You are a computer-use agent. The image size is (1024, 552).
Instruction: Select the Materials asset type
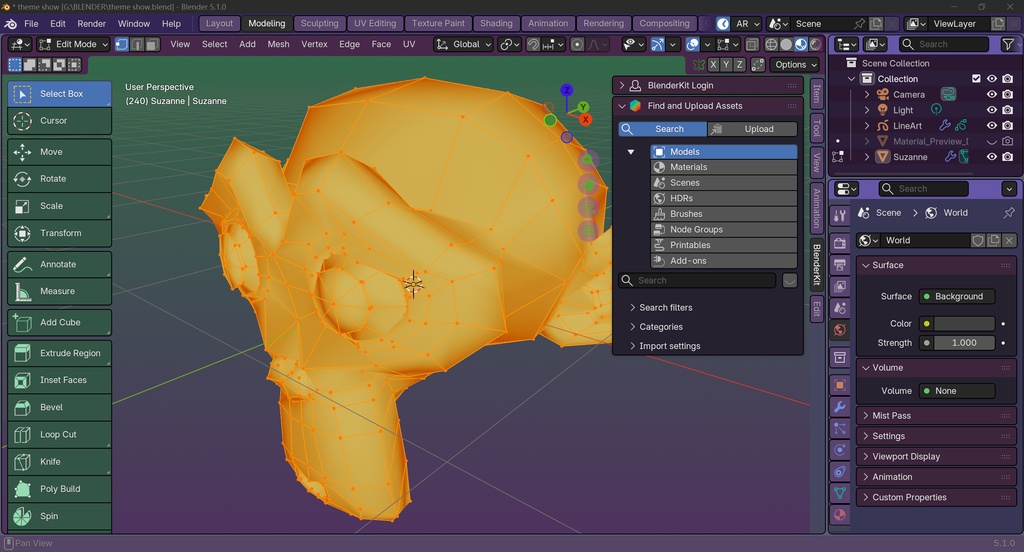click(x=724, y=167)
